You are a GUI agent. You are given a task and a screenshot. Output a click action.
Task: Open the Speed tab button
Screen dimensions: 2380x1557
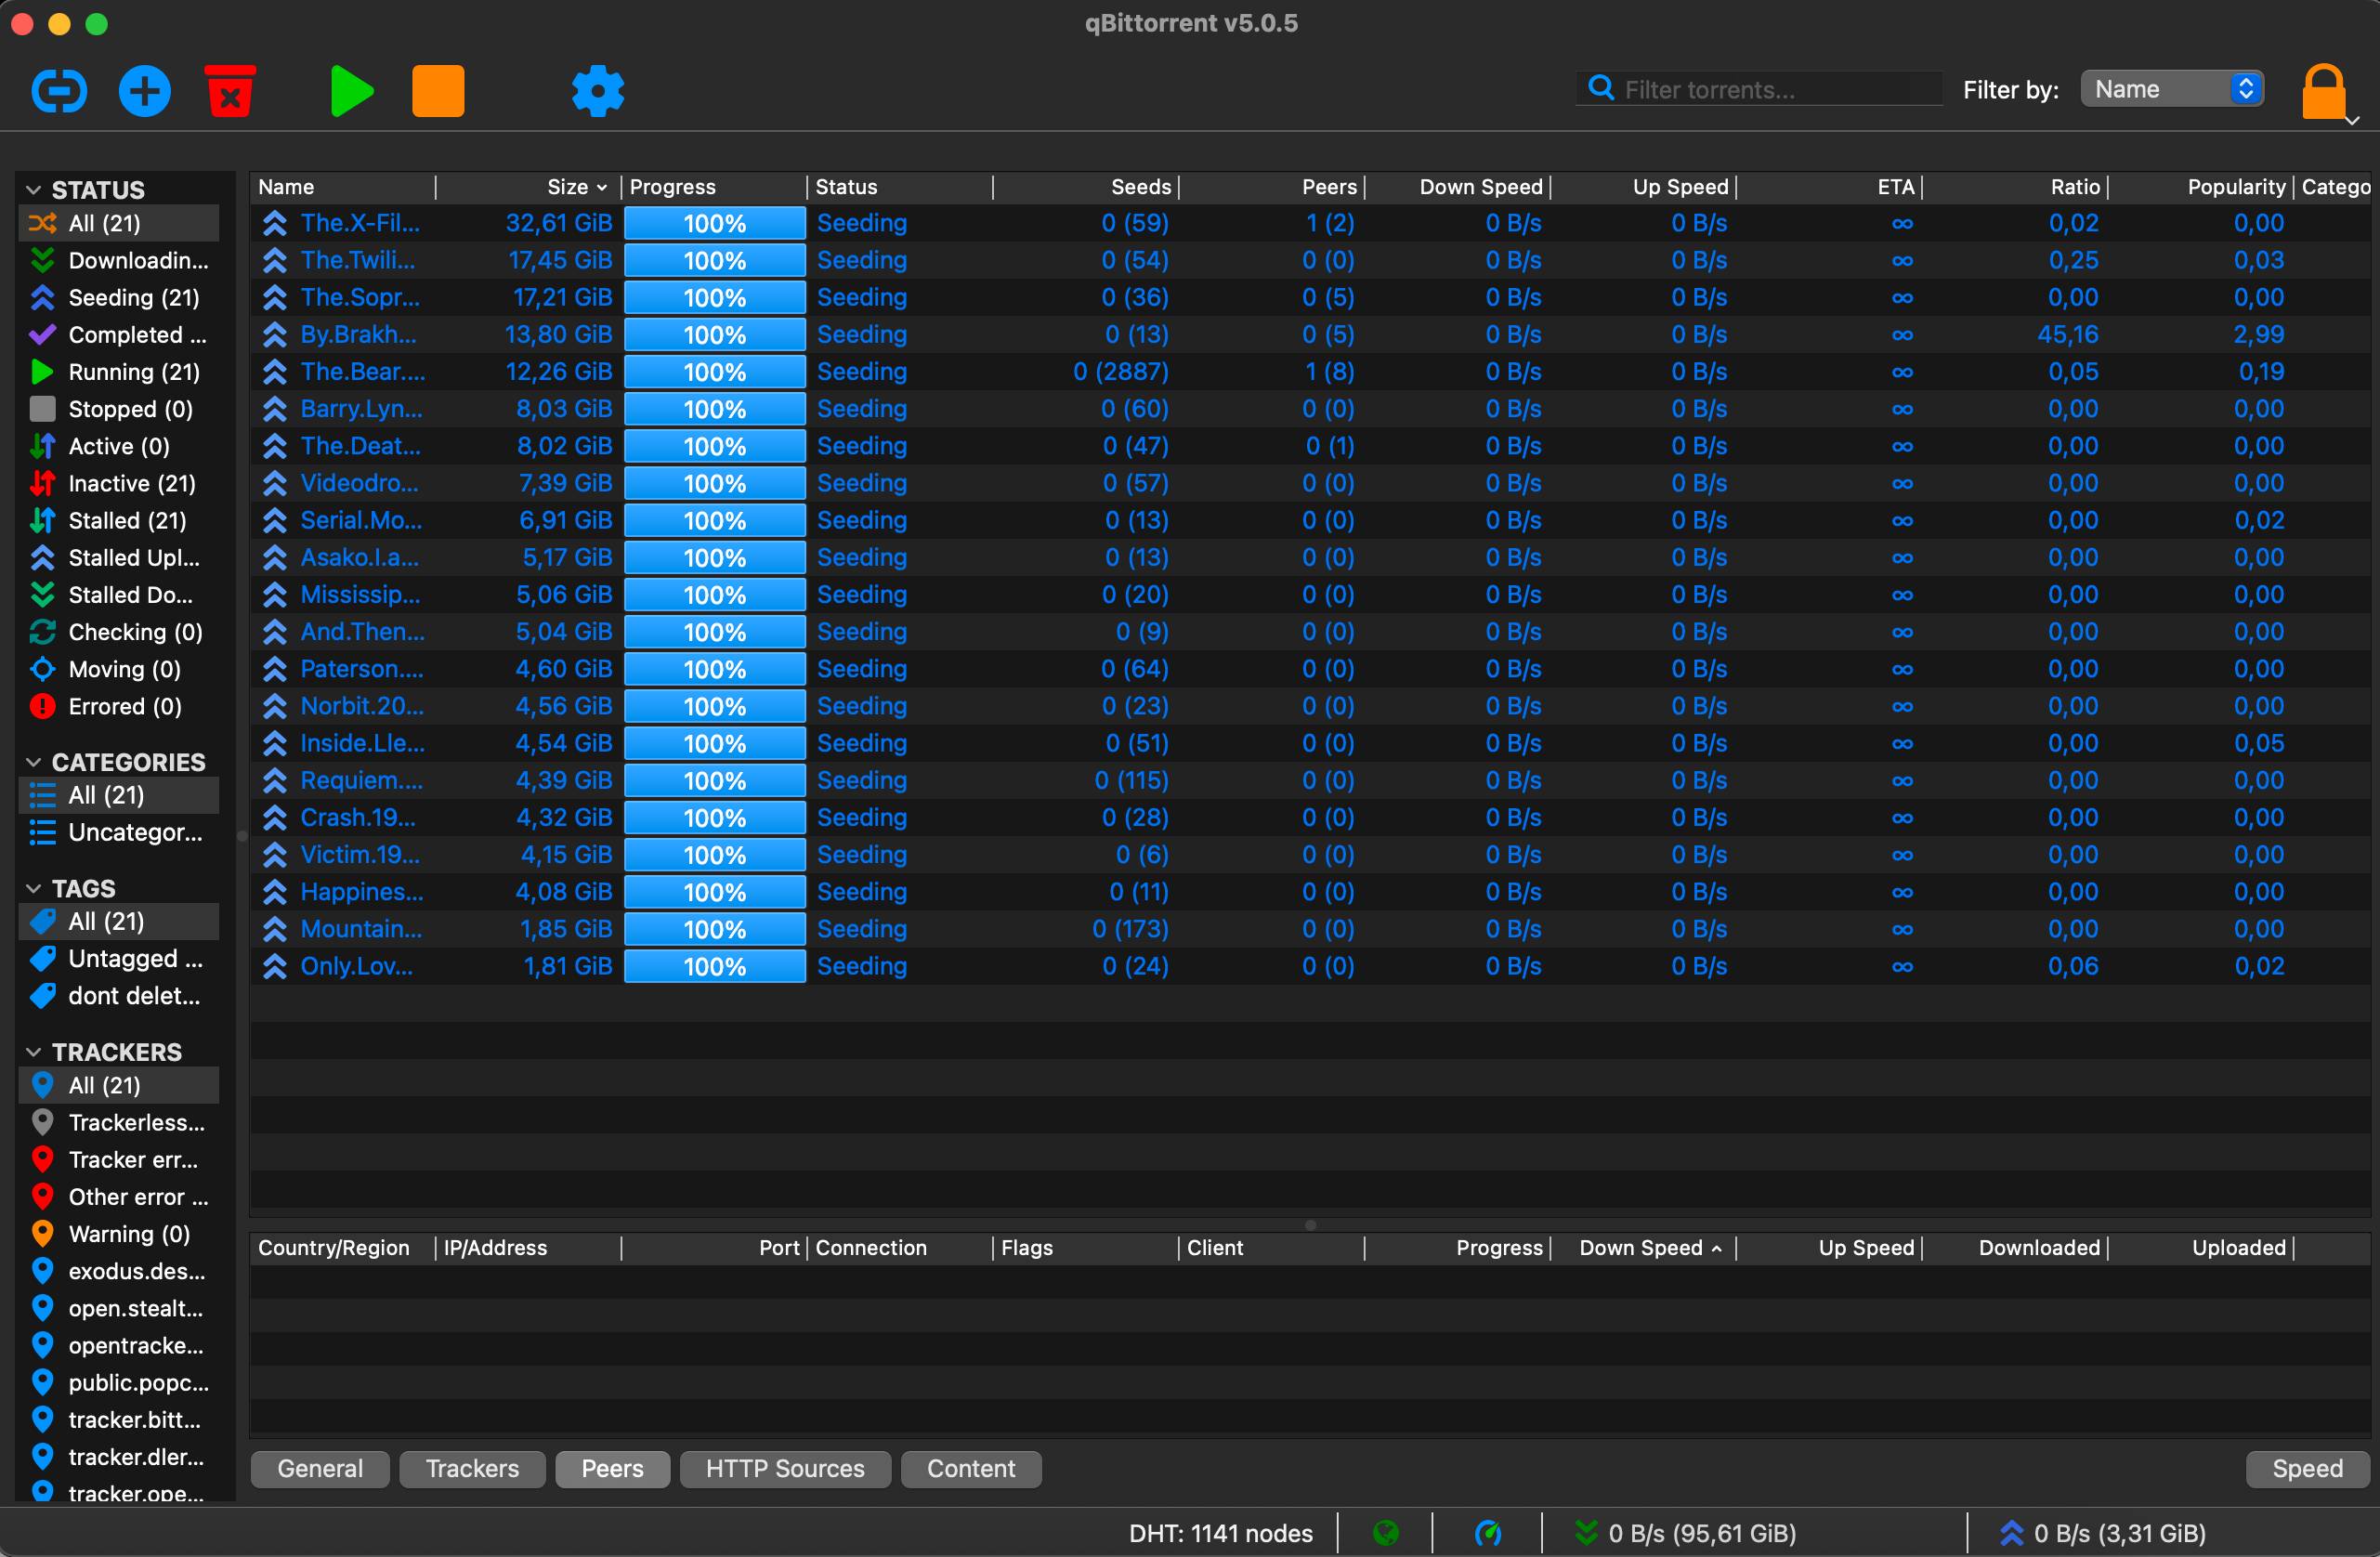pos(2307,1468)
